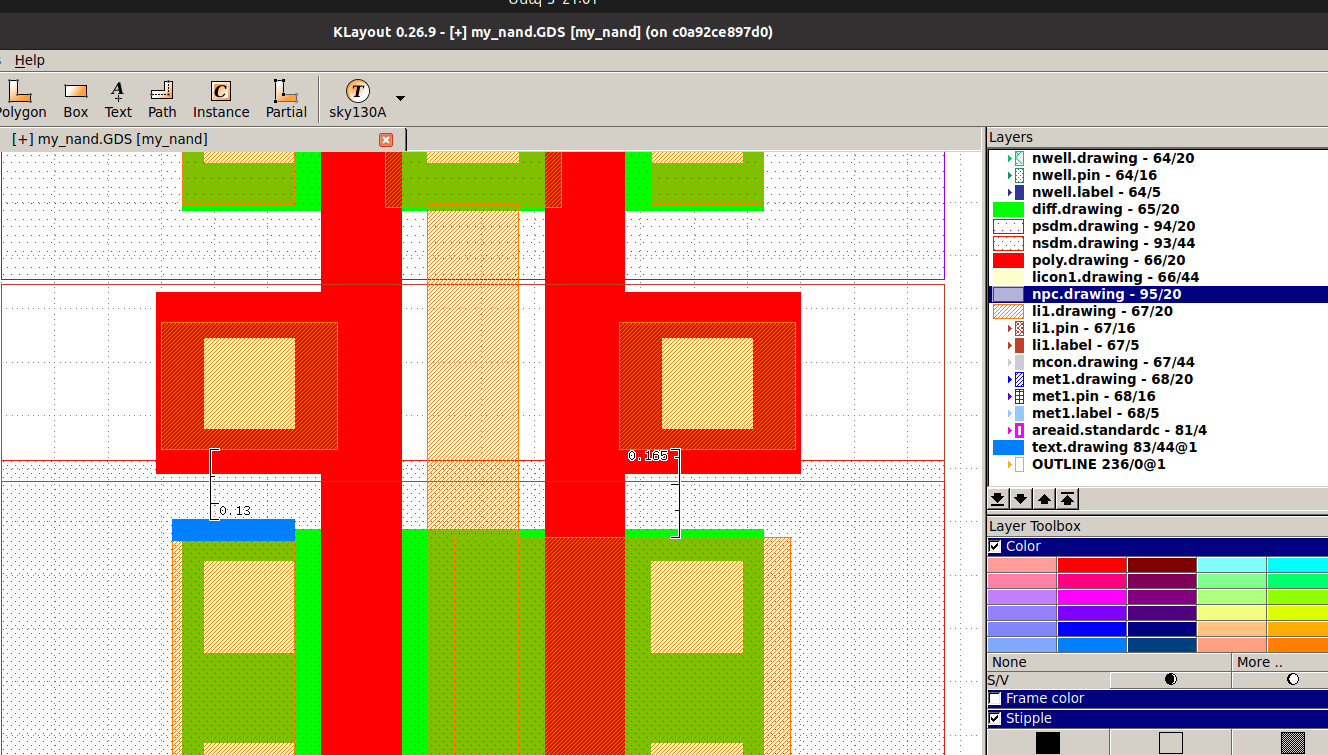Toggle the Color section checkbox

(x=995, y=546)
